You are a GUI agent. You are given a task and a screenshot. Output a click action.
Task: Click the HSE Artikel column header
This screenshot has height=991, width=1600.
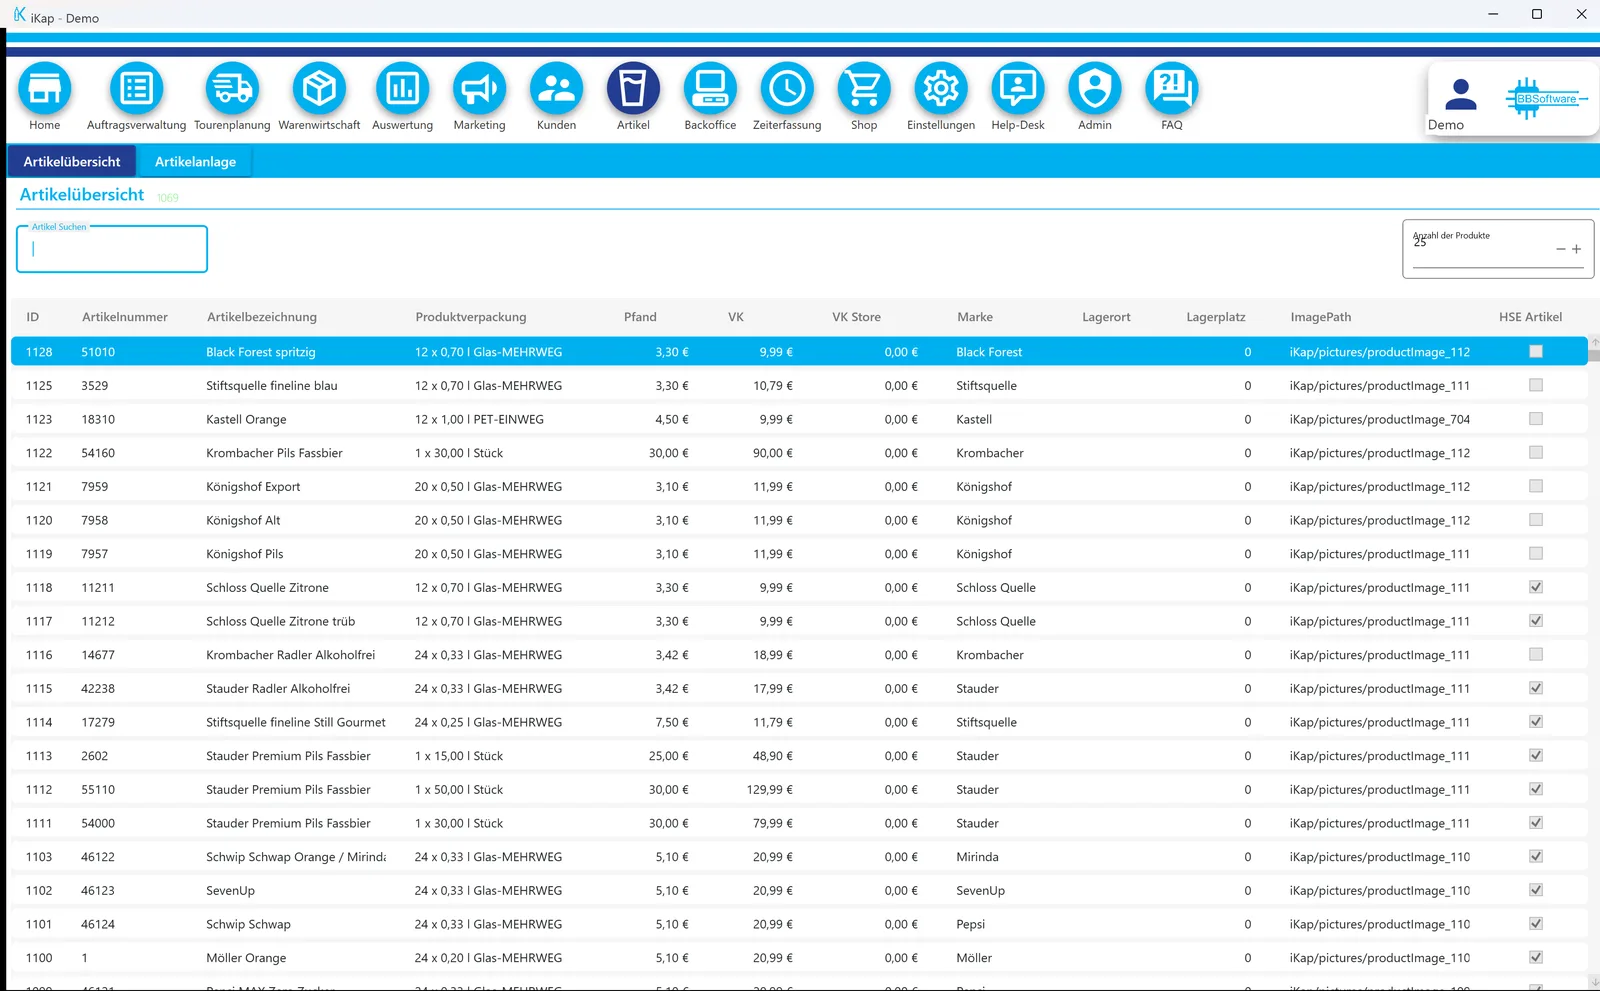point(1530,317)
